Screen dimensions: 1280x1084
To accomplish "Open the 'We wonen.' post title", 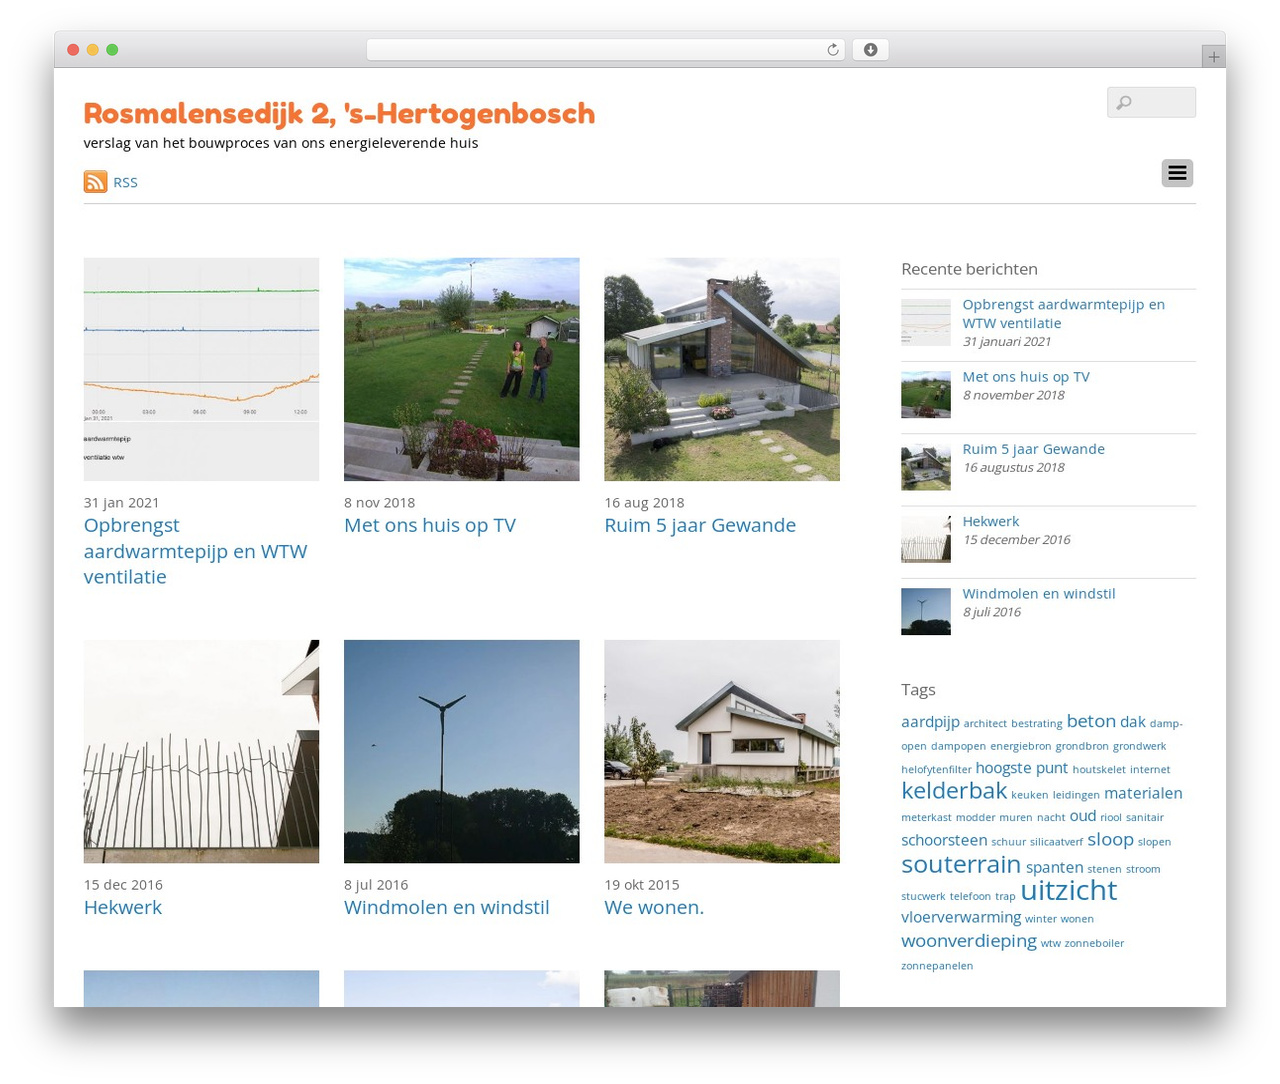I will pyautogui.click(x=654, y=907).
